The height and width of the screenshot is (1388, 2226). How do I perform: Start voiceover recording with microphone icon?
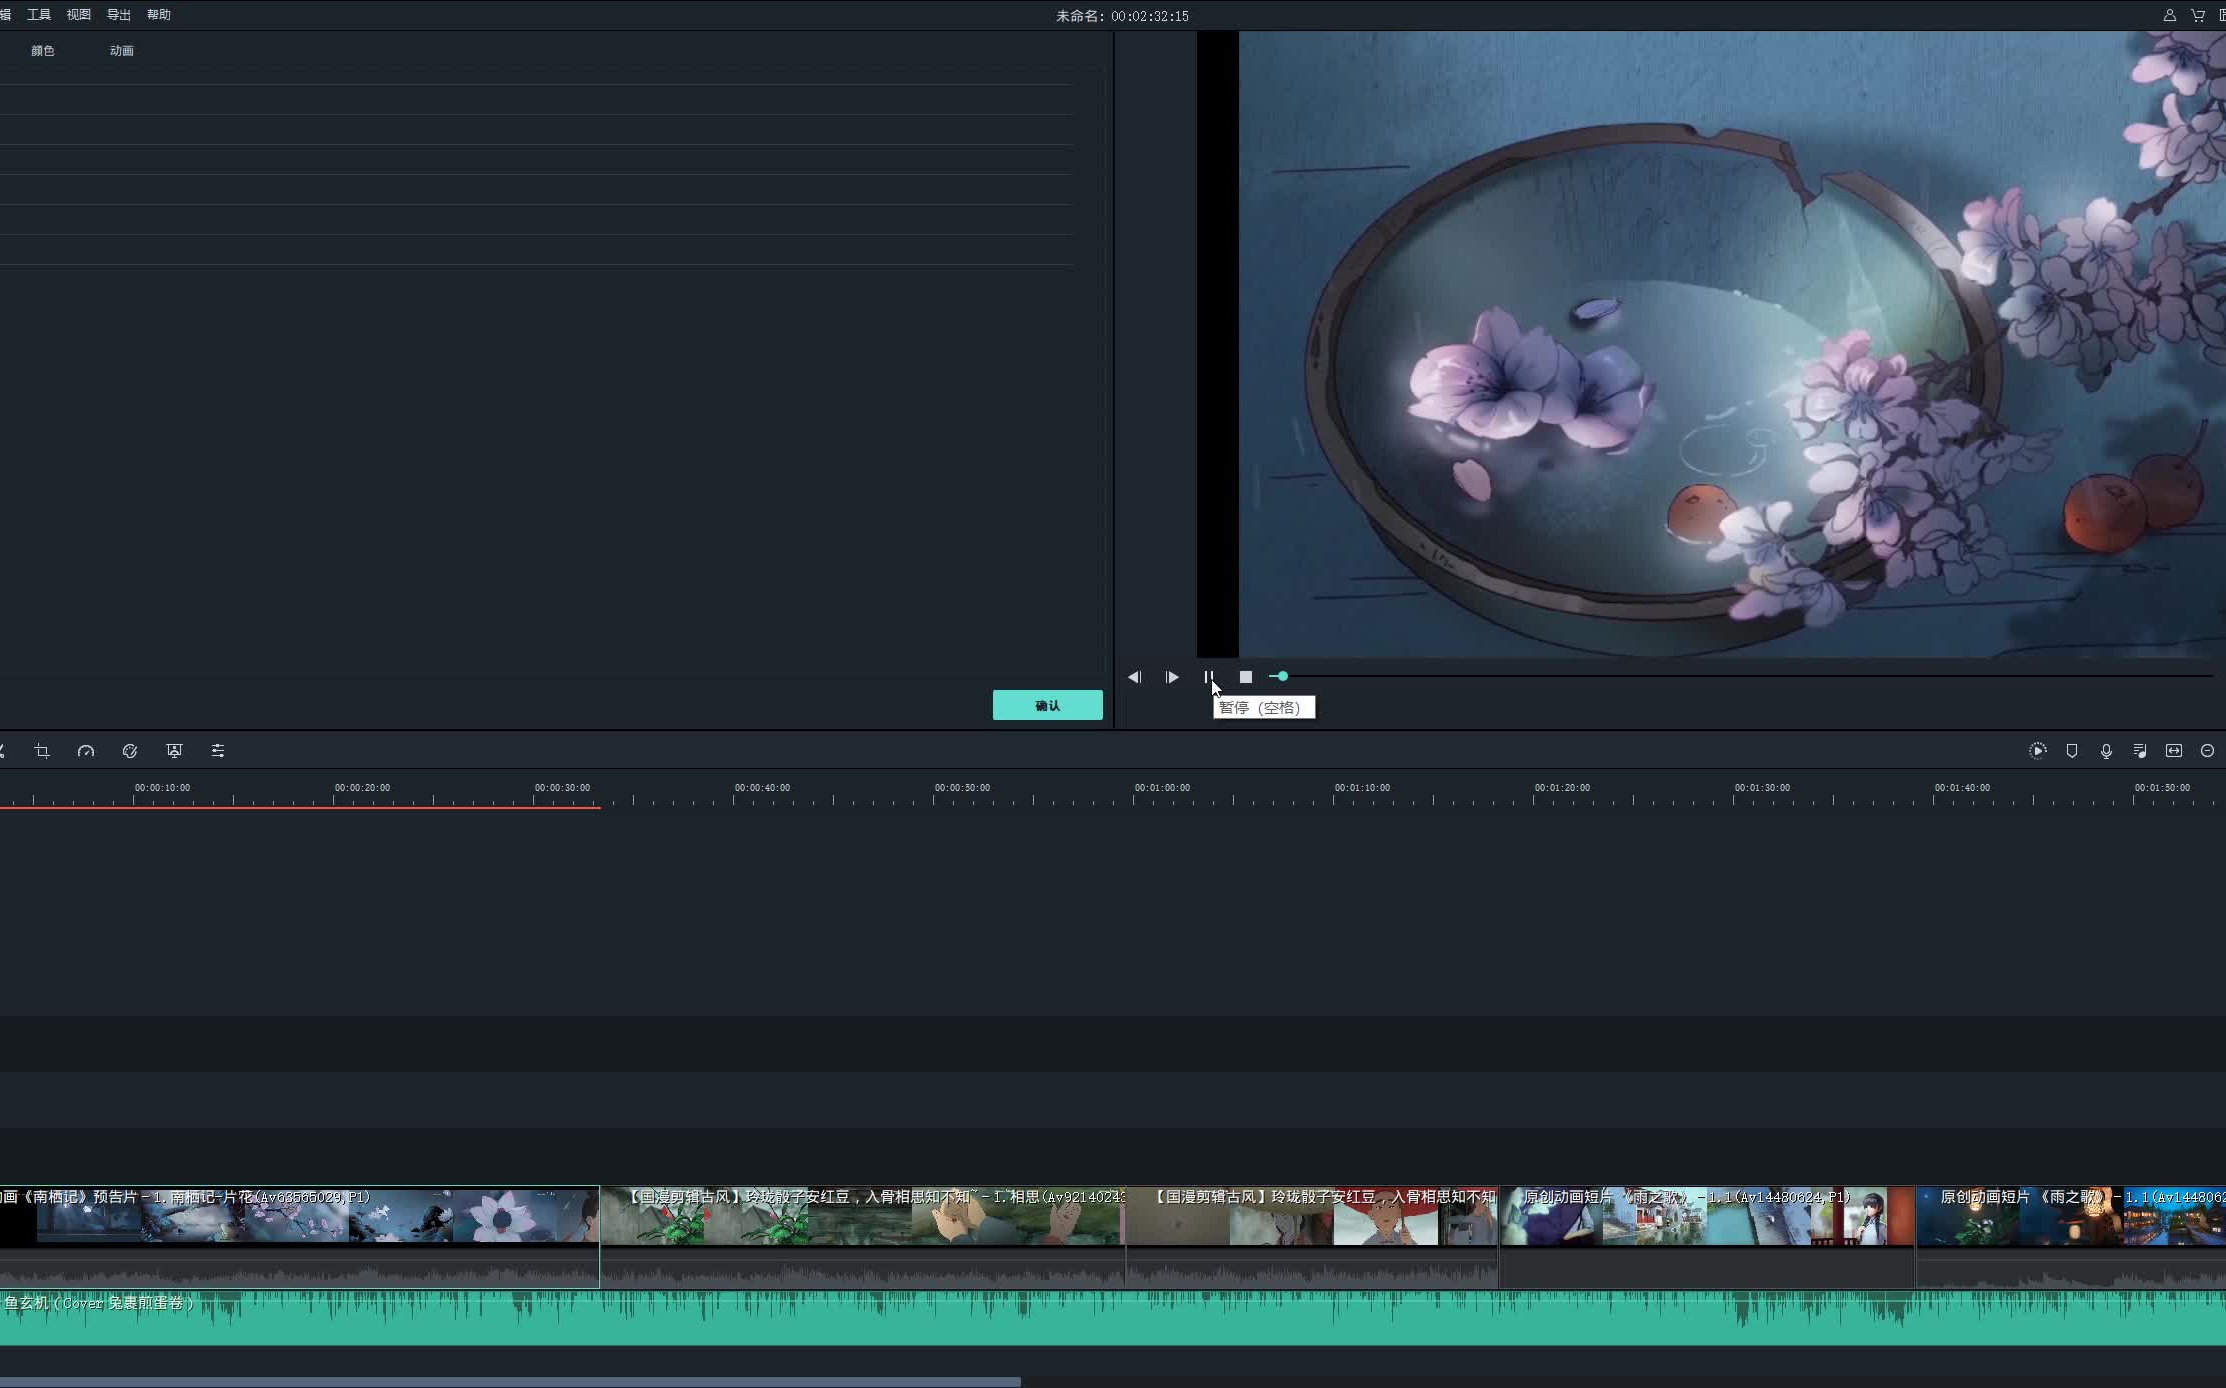[2106, 751]
